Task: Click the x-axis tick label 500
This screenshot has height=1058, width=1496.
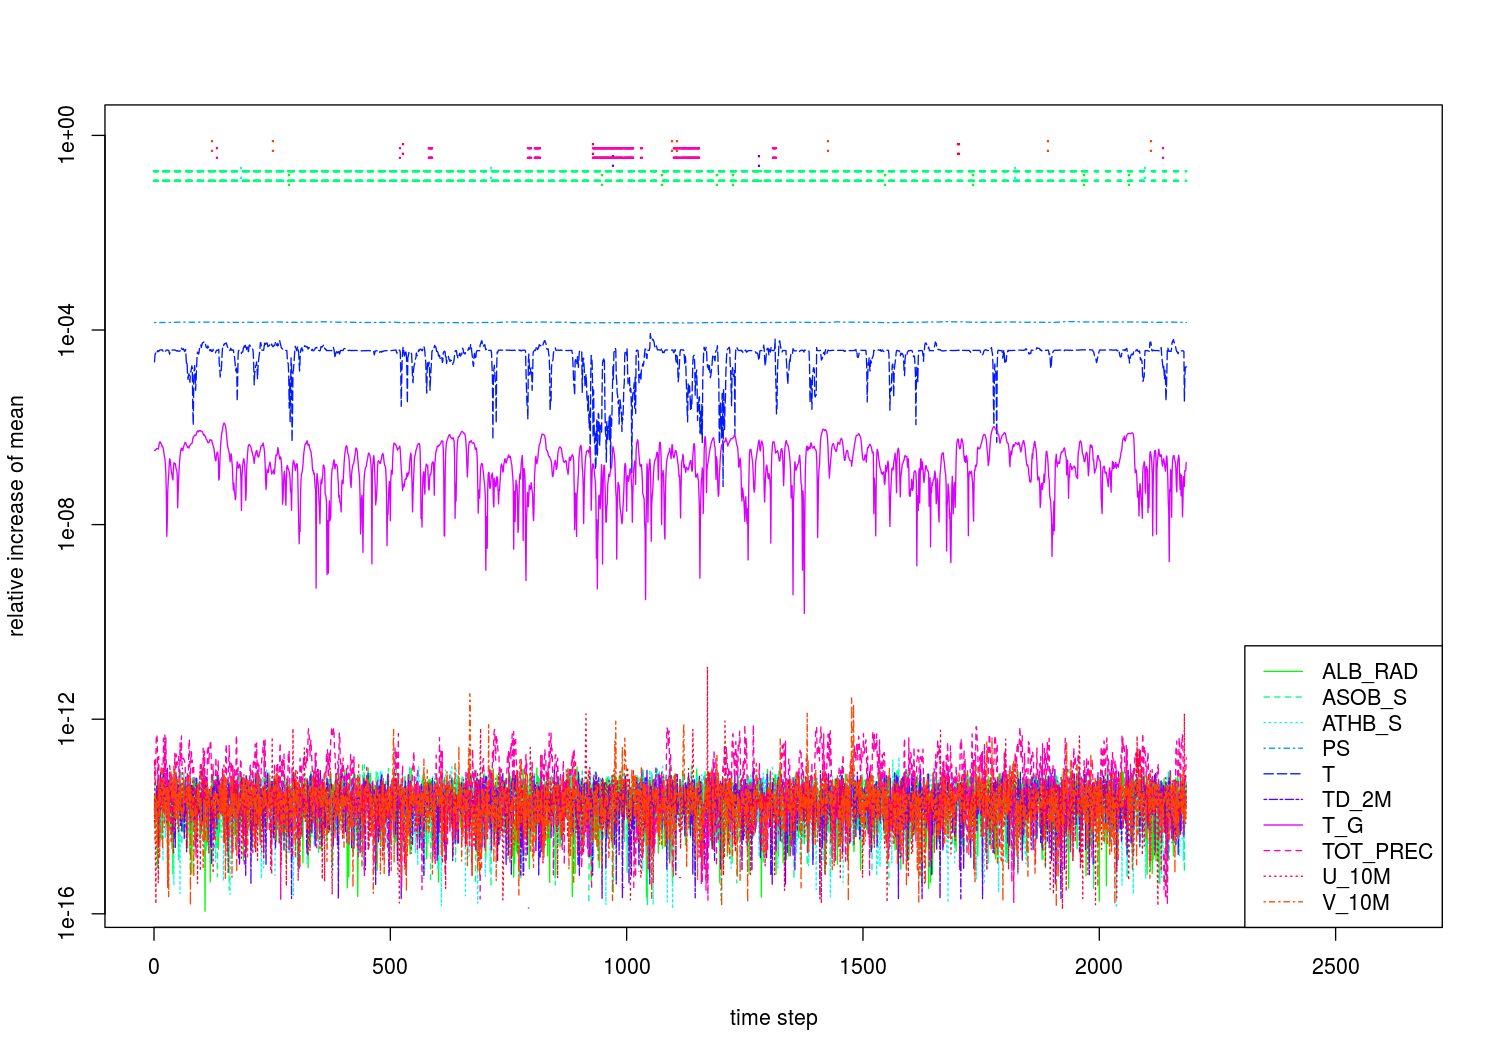Action: pos(390,967)
